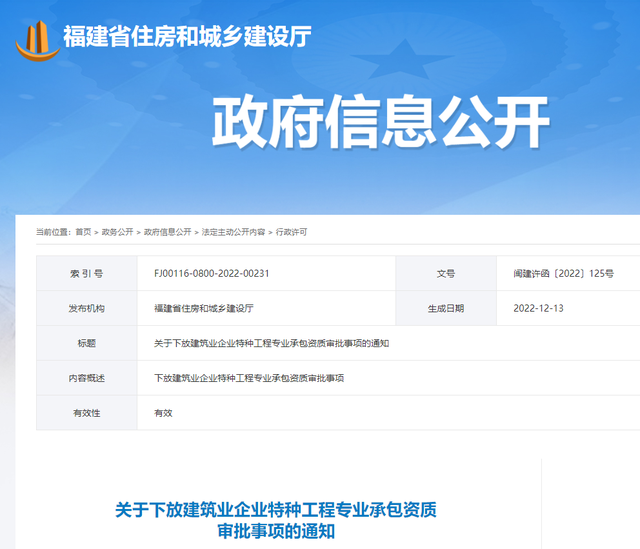Click the notice title text in the 标题 row
640x549 pixels.
(x=271, y=343)
